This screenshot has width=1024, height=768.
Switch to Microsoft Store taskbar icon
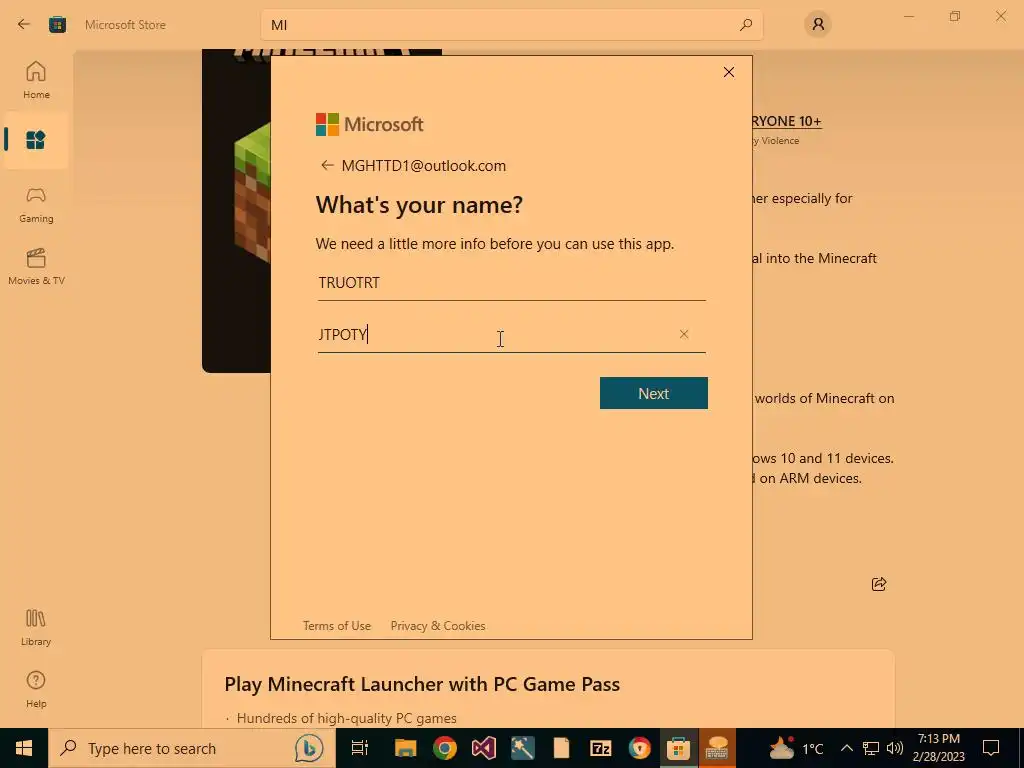[x=679, y=748]
